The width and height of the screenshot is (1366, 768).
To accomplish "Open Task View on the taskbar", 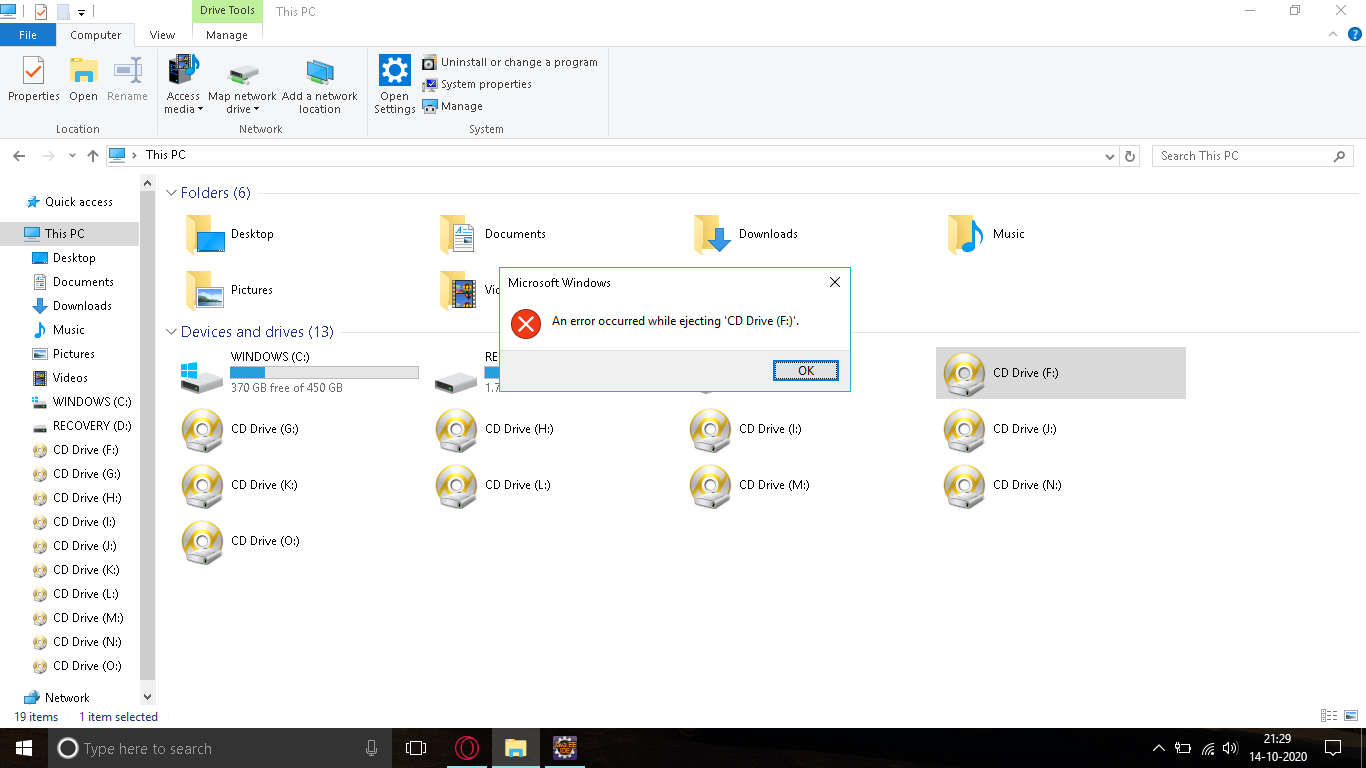I will pyautogui.click(x=416, y=748).
